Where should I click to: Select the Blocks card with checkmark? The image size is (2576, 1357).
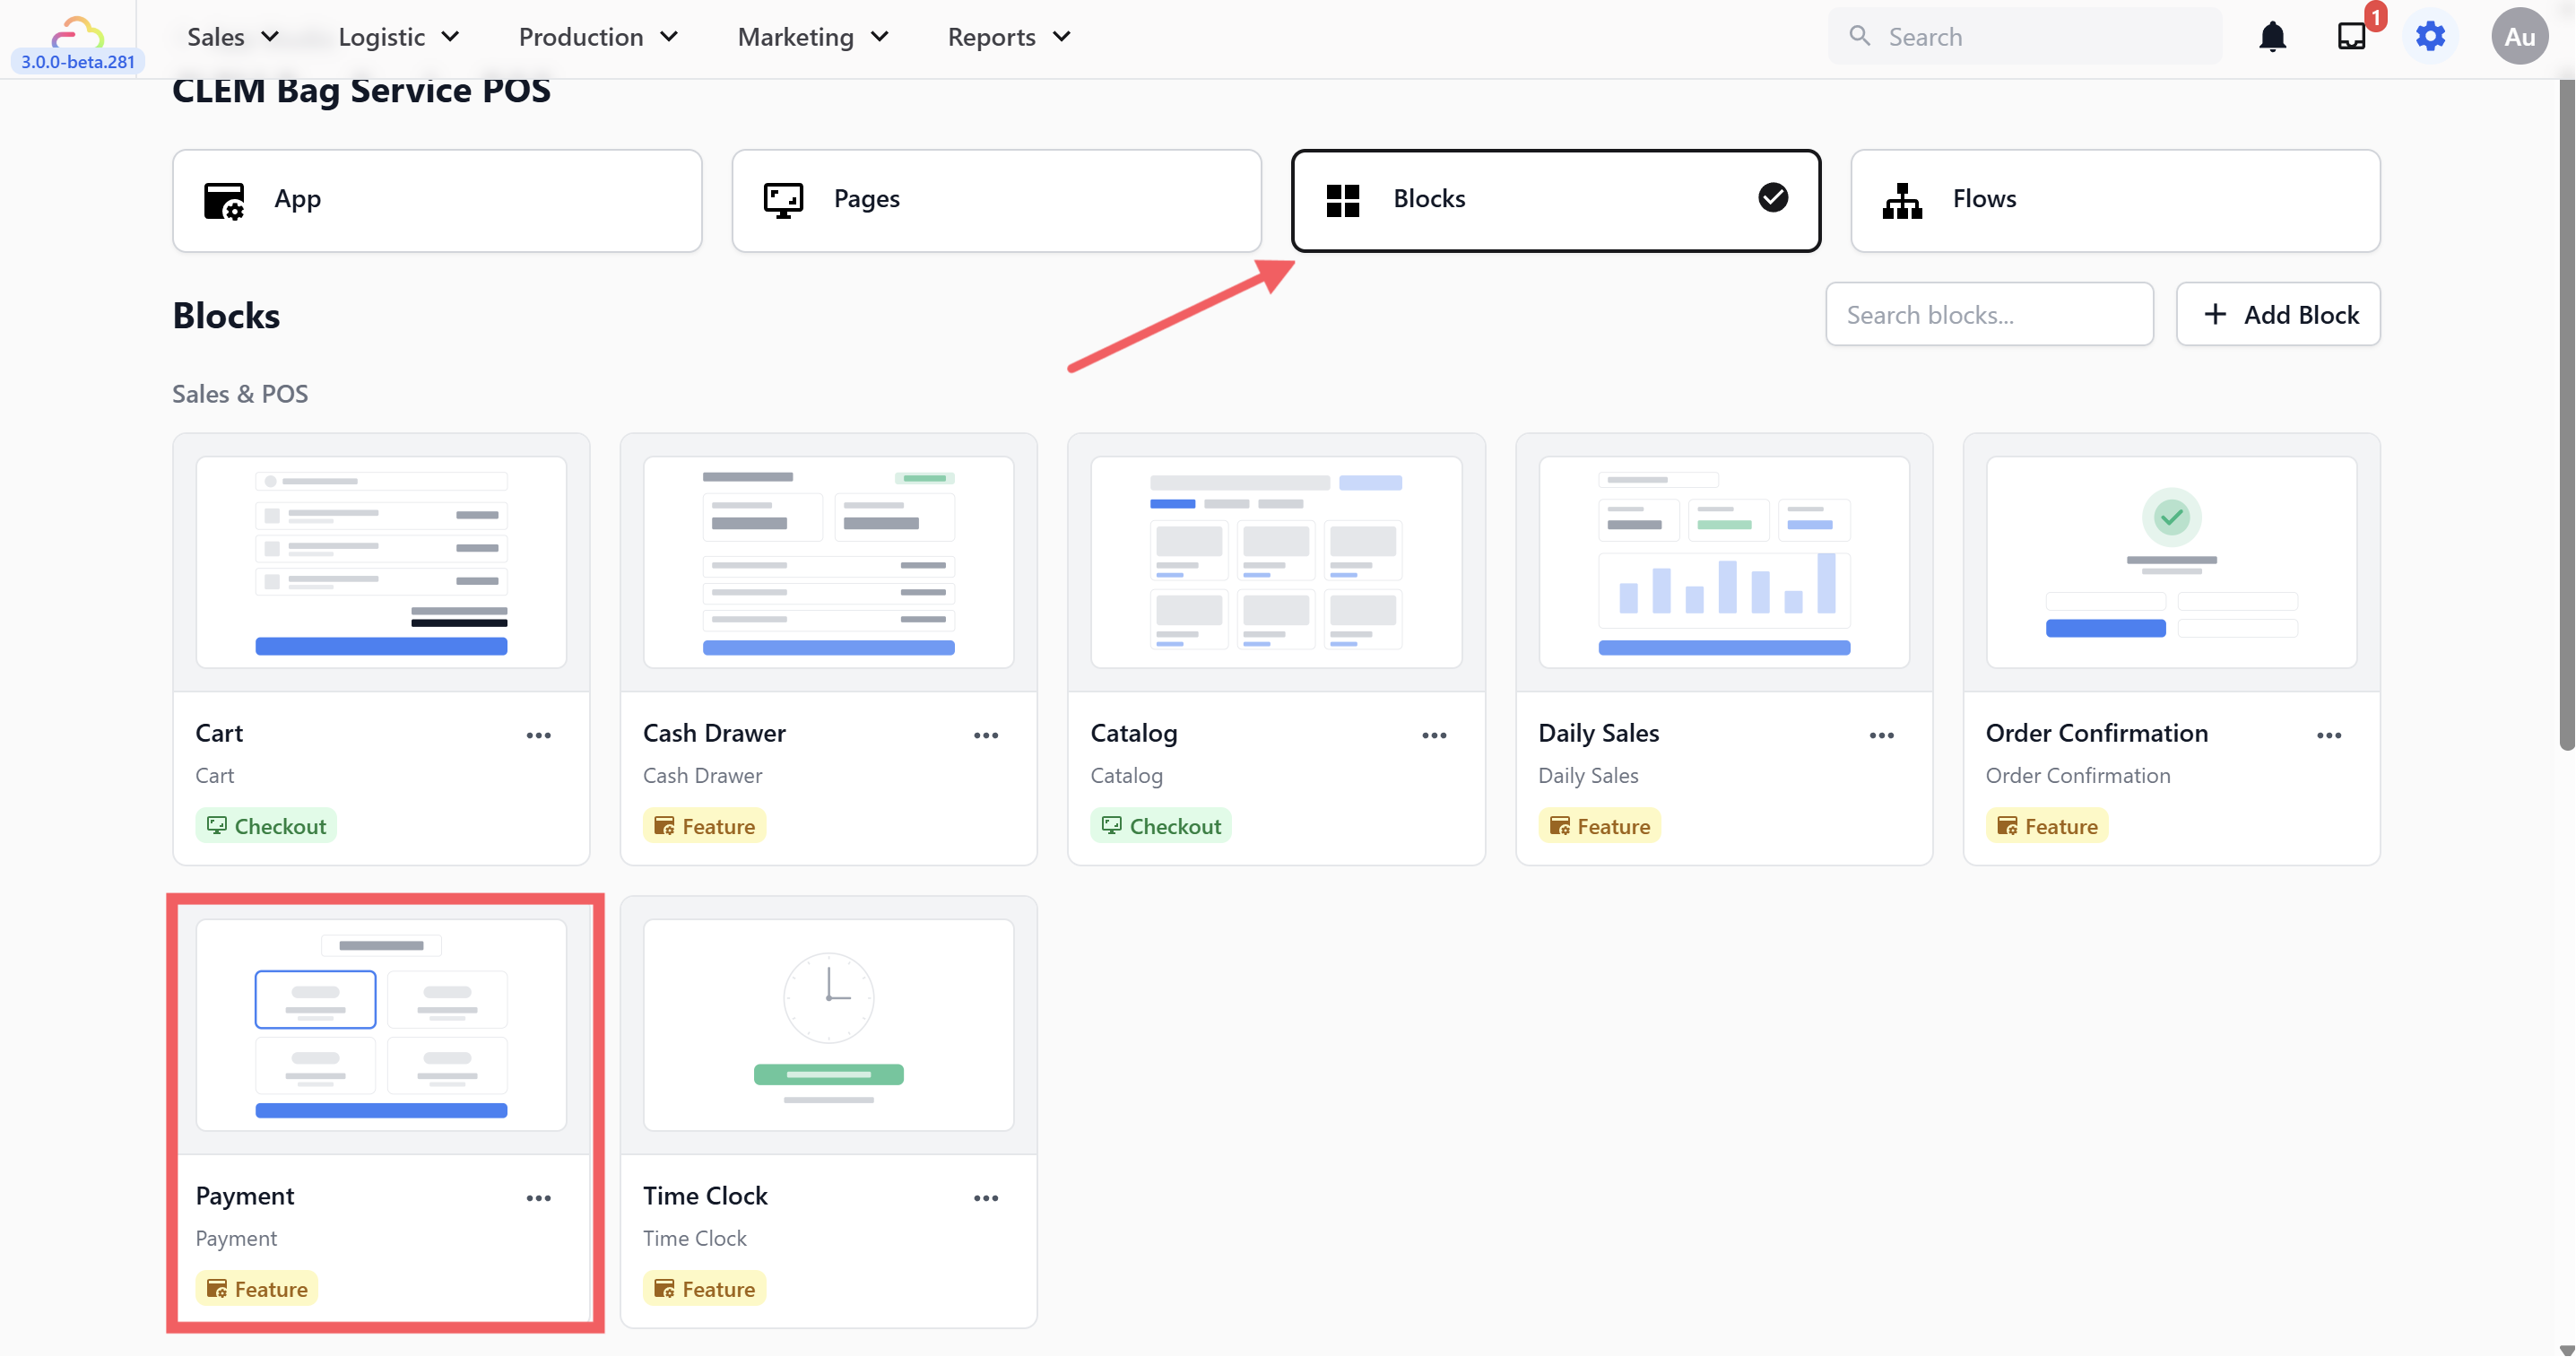1555,200
